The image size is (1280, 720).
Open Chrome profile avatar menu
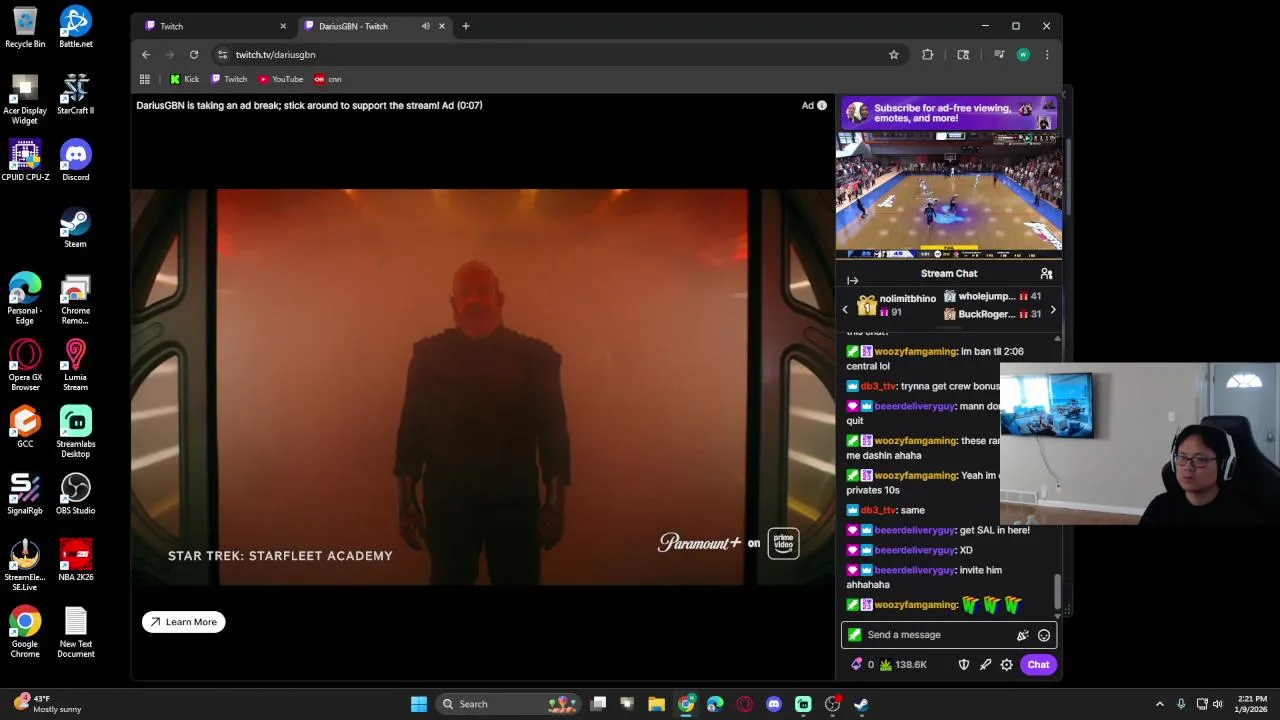point(1023,55)
